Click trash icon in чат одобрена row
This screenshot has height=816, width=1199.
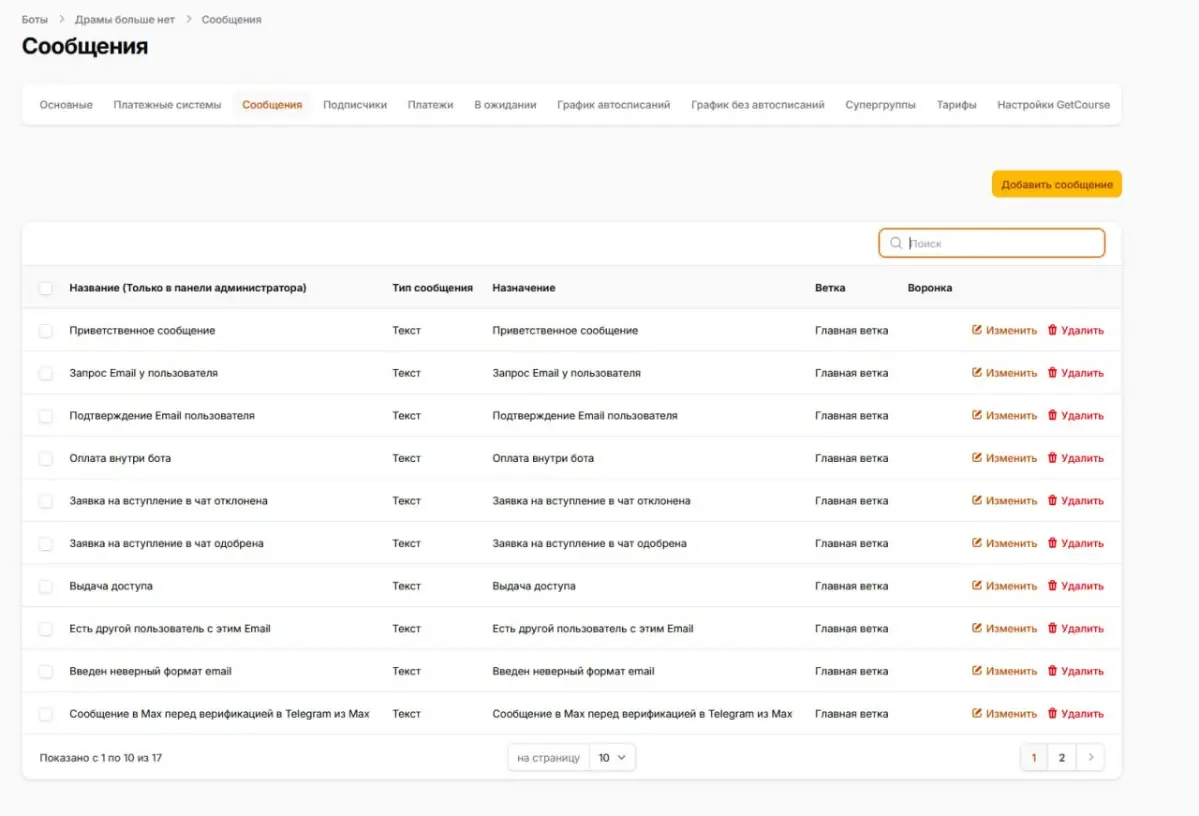click(x=1052, y=543)
